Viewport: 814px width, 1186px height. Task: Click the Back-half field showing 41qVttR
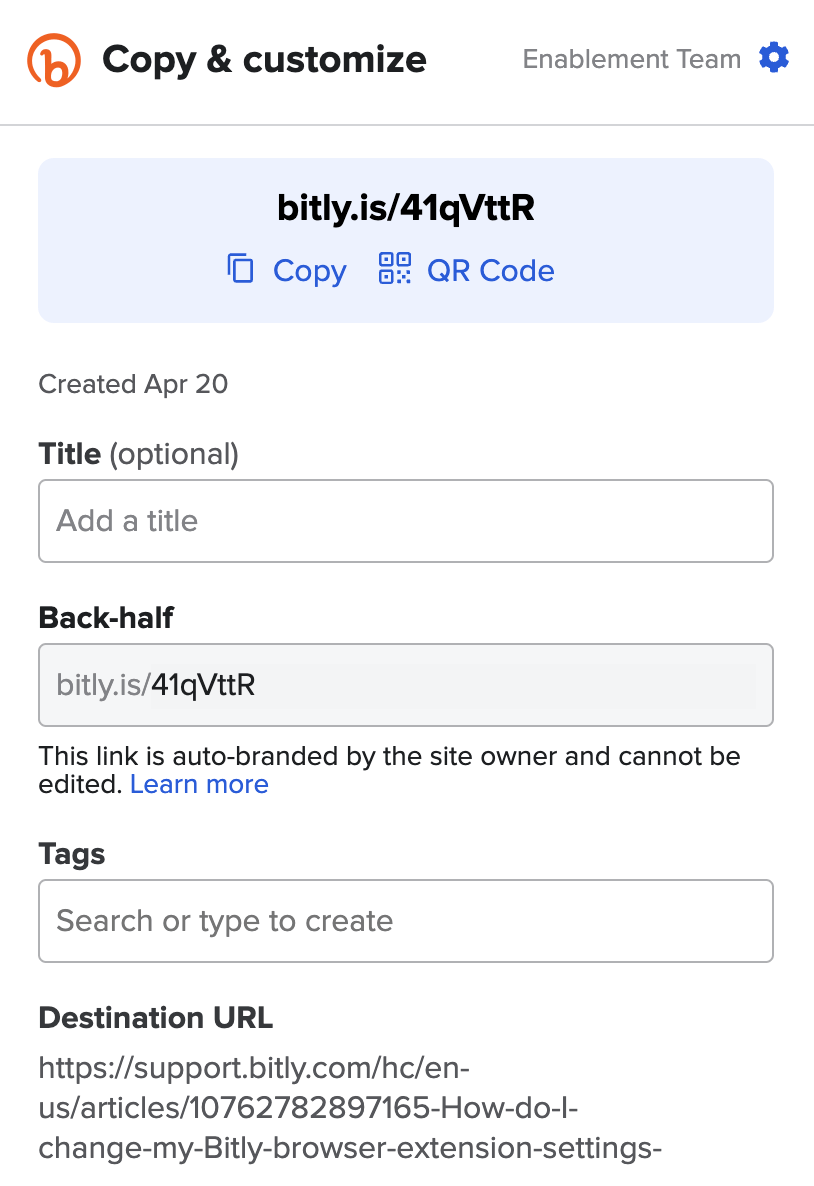click(405, 684)
